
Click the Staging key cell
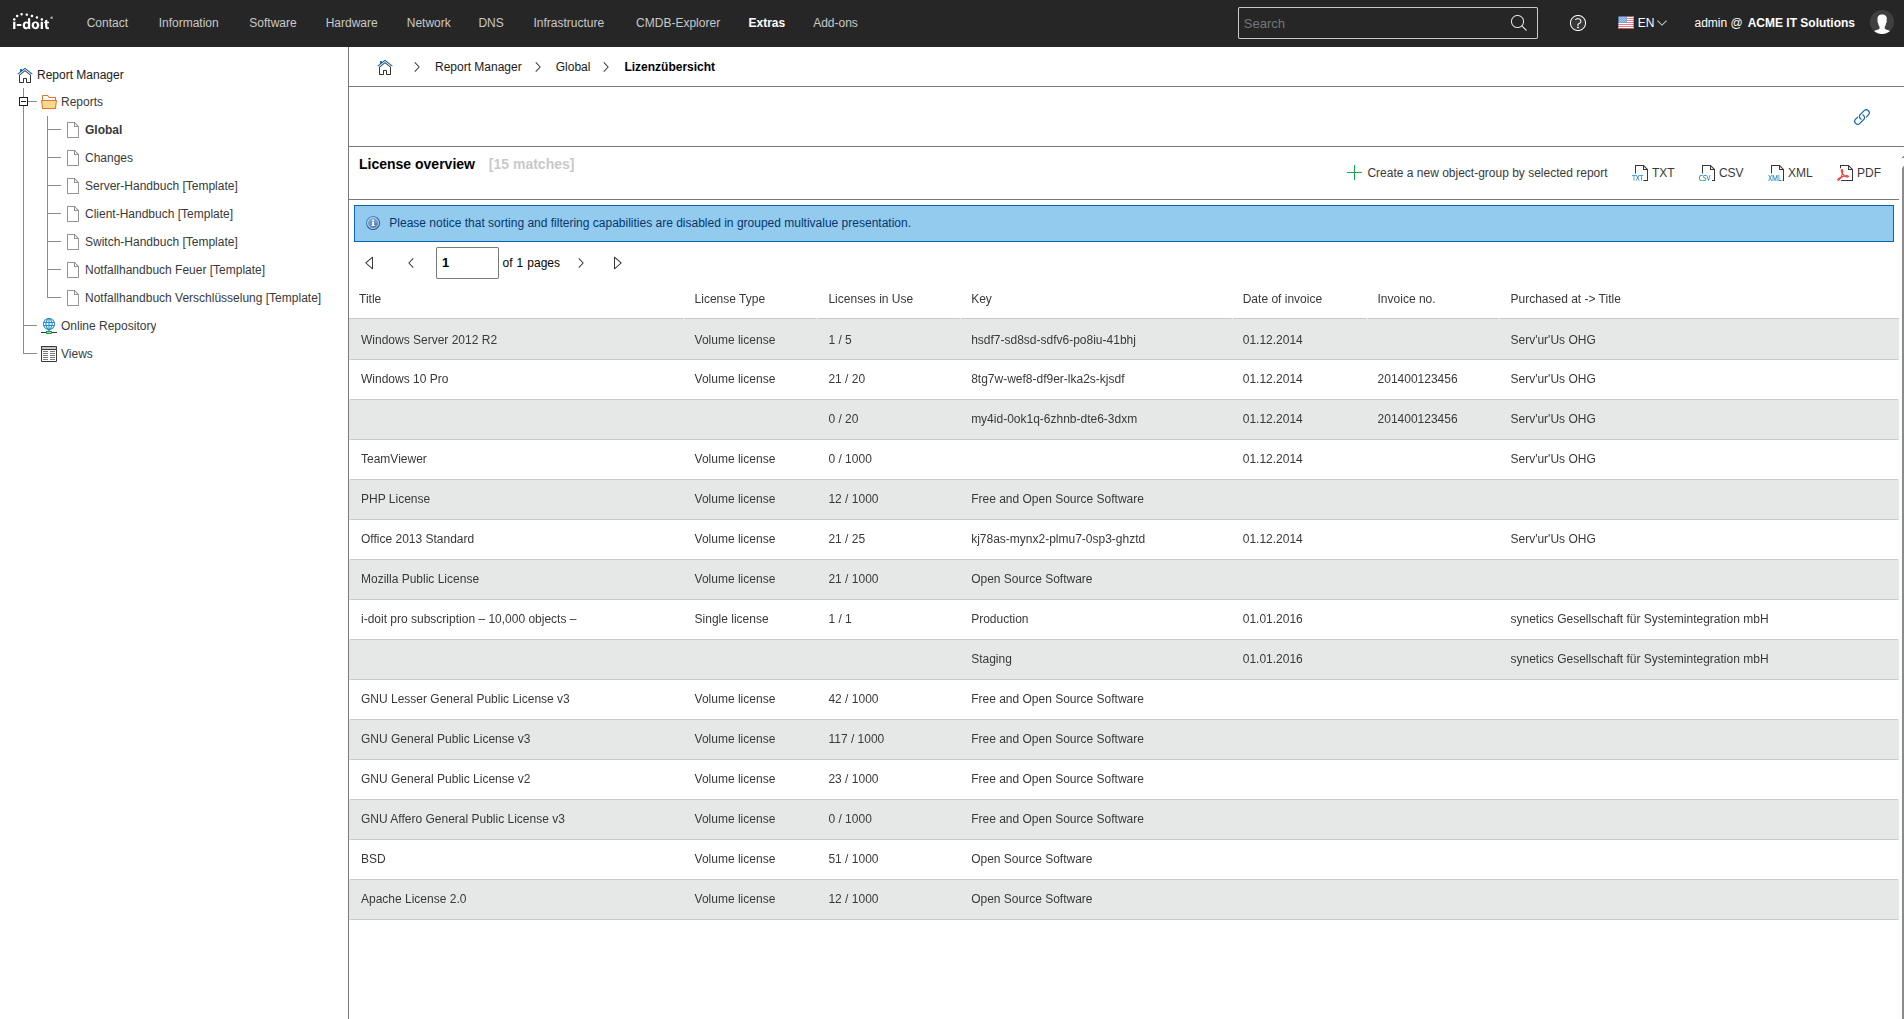coord(991,659)
